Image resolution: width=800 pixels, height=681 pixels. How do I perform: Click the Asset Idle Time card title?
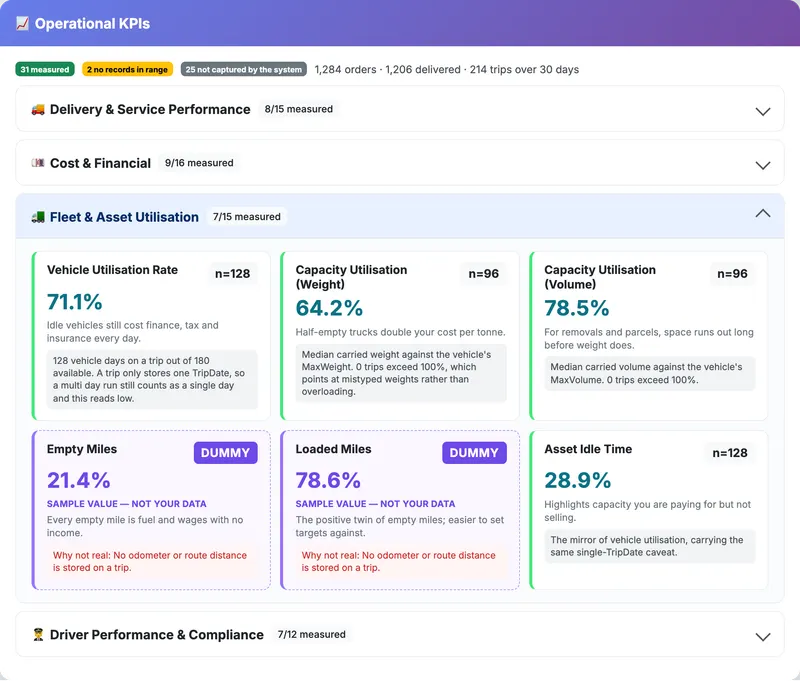coord(588,449)
